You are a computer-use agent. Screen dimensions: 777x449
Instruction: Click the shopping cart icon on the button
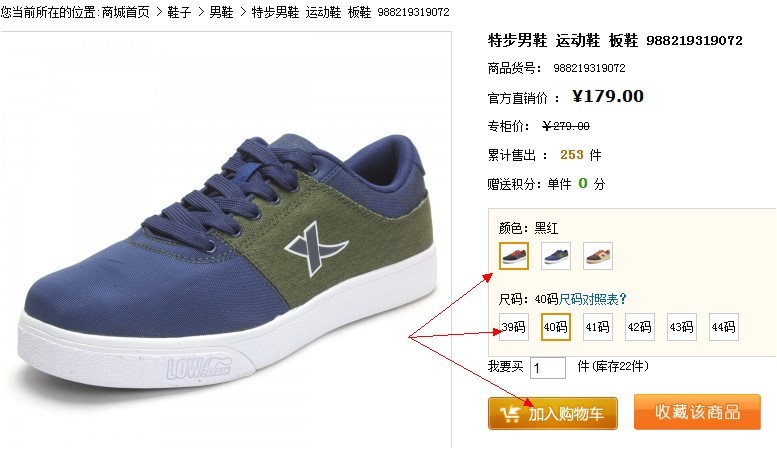click(510, 413)
